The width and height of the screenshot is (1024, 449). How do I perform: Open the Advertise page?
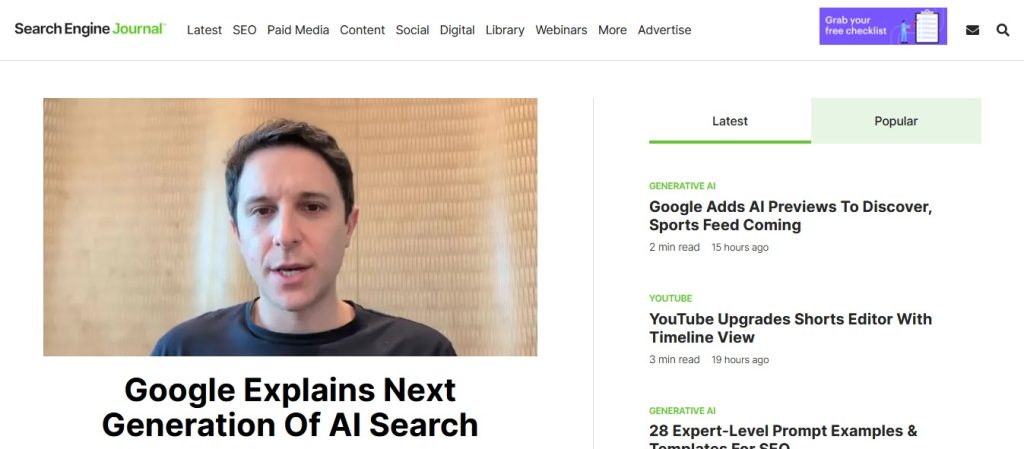tap(664, 30)
